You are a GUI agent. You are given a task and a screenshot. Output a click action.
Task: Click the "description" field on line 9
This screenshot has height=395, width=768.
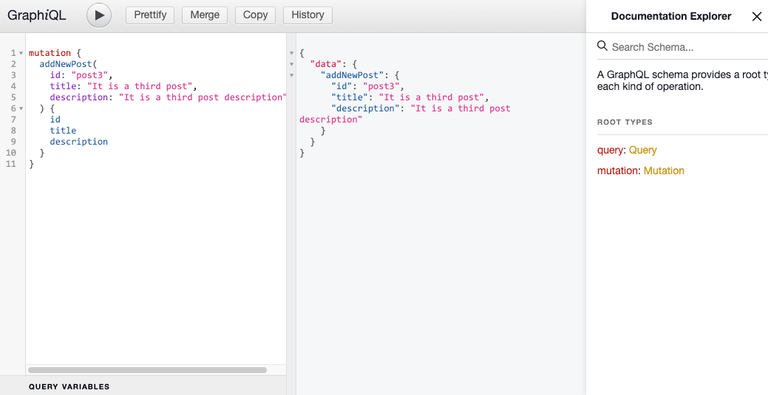[x=78, y=142]
